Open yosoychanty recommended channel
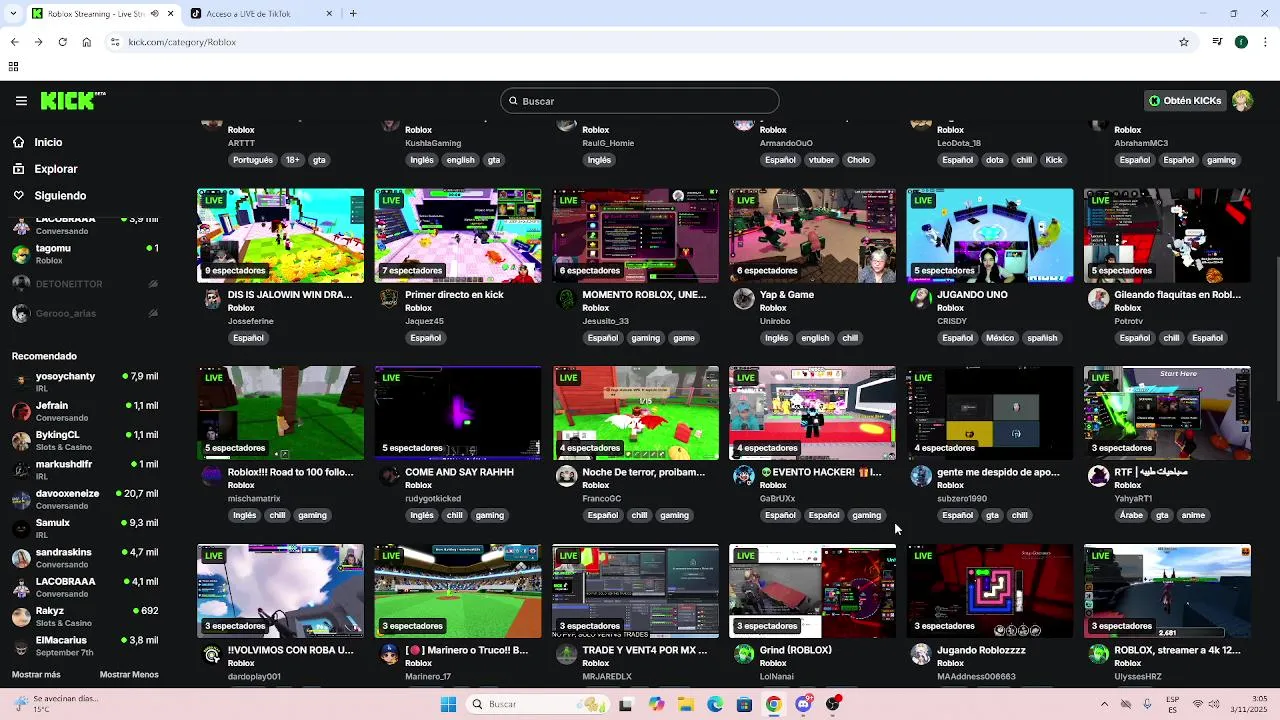The width and height of the screenshot is (1280, 720). click(85, 382)
